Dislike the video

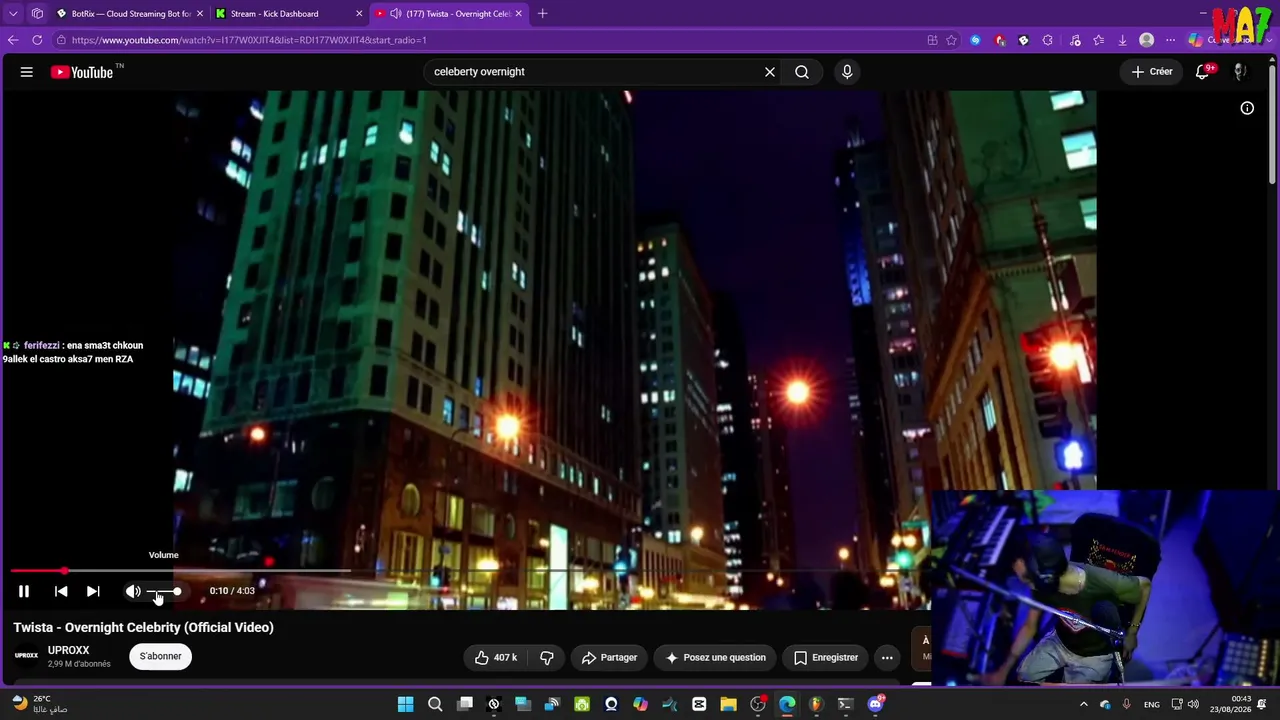click(x=547, y=657)
